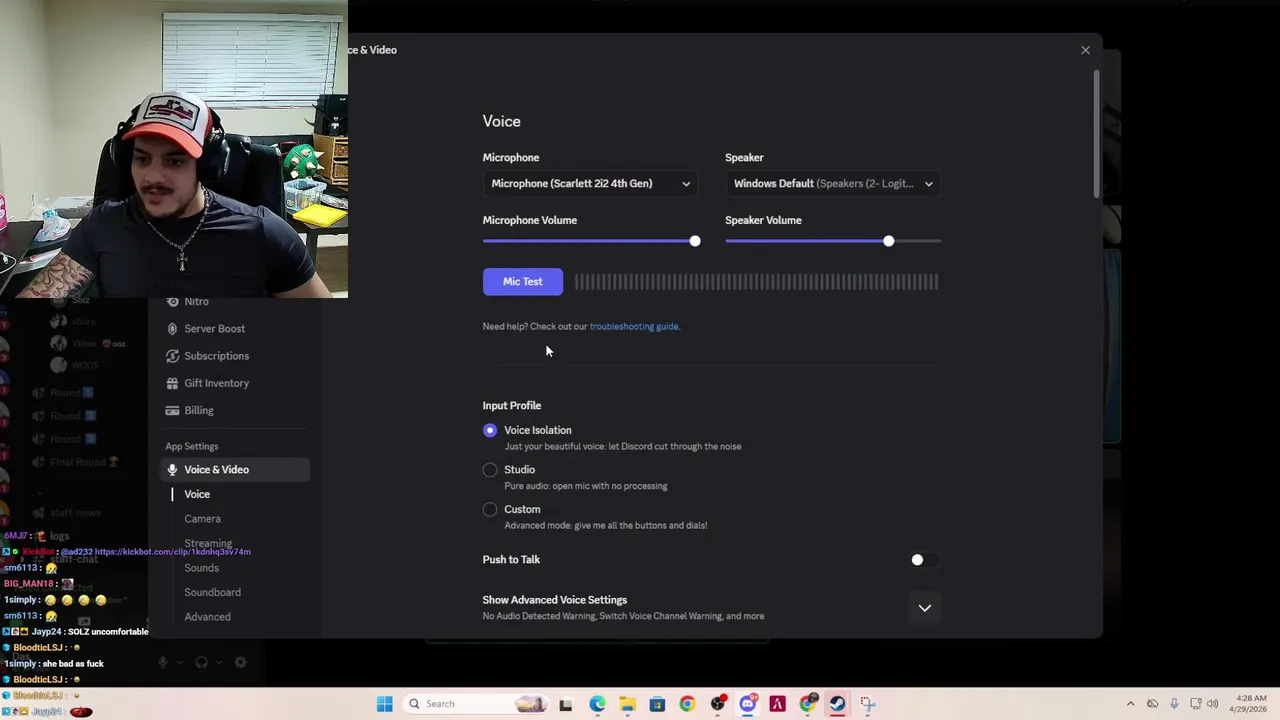This screenshot has width=1280, height=720.
Task: Switch to the Streaming sub-tab
Action: (x=208, y=543)
